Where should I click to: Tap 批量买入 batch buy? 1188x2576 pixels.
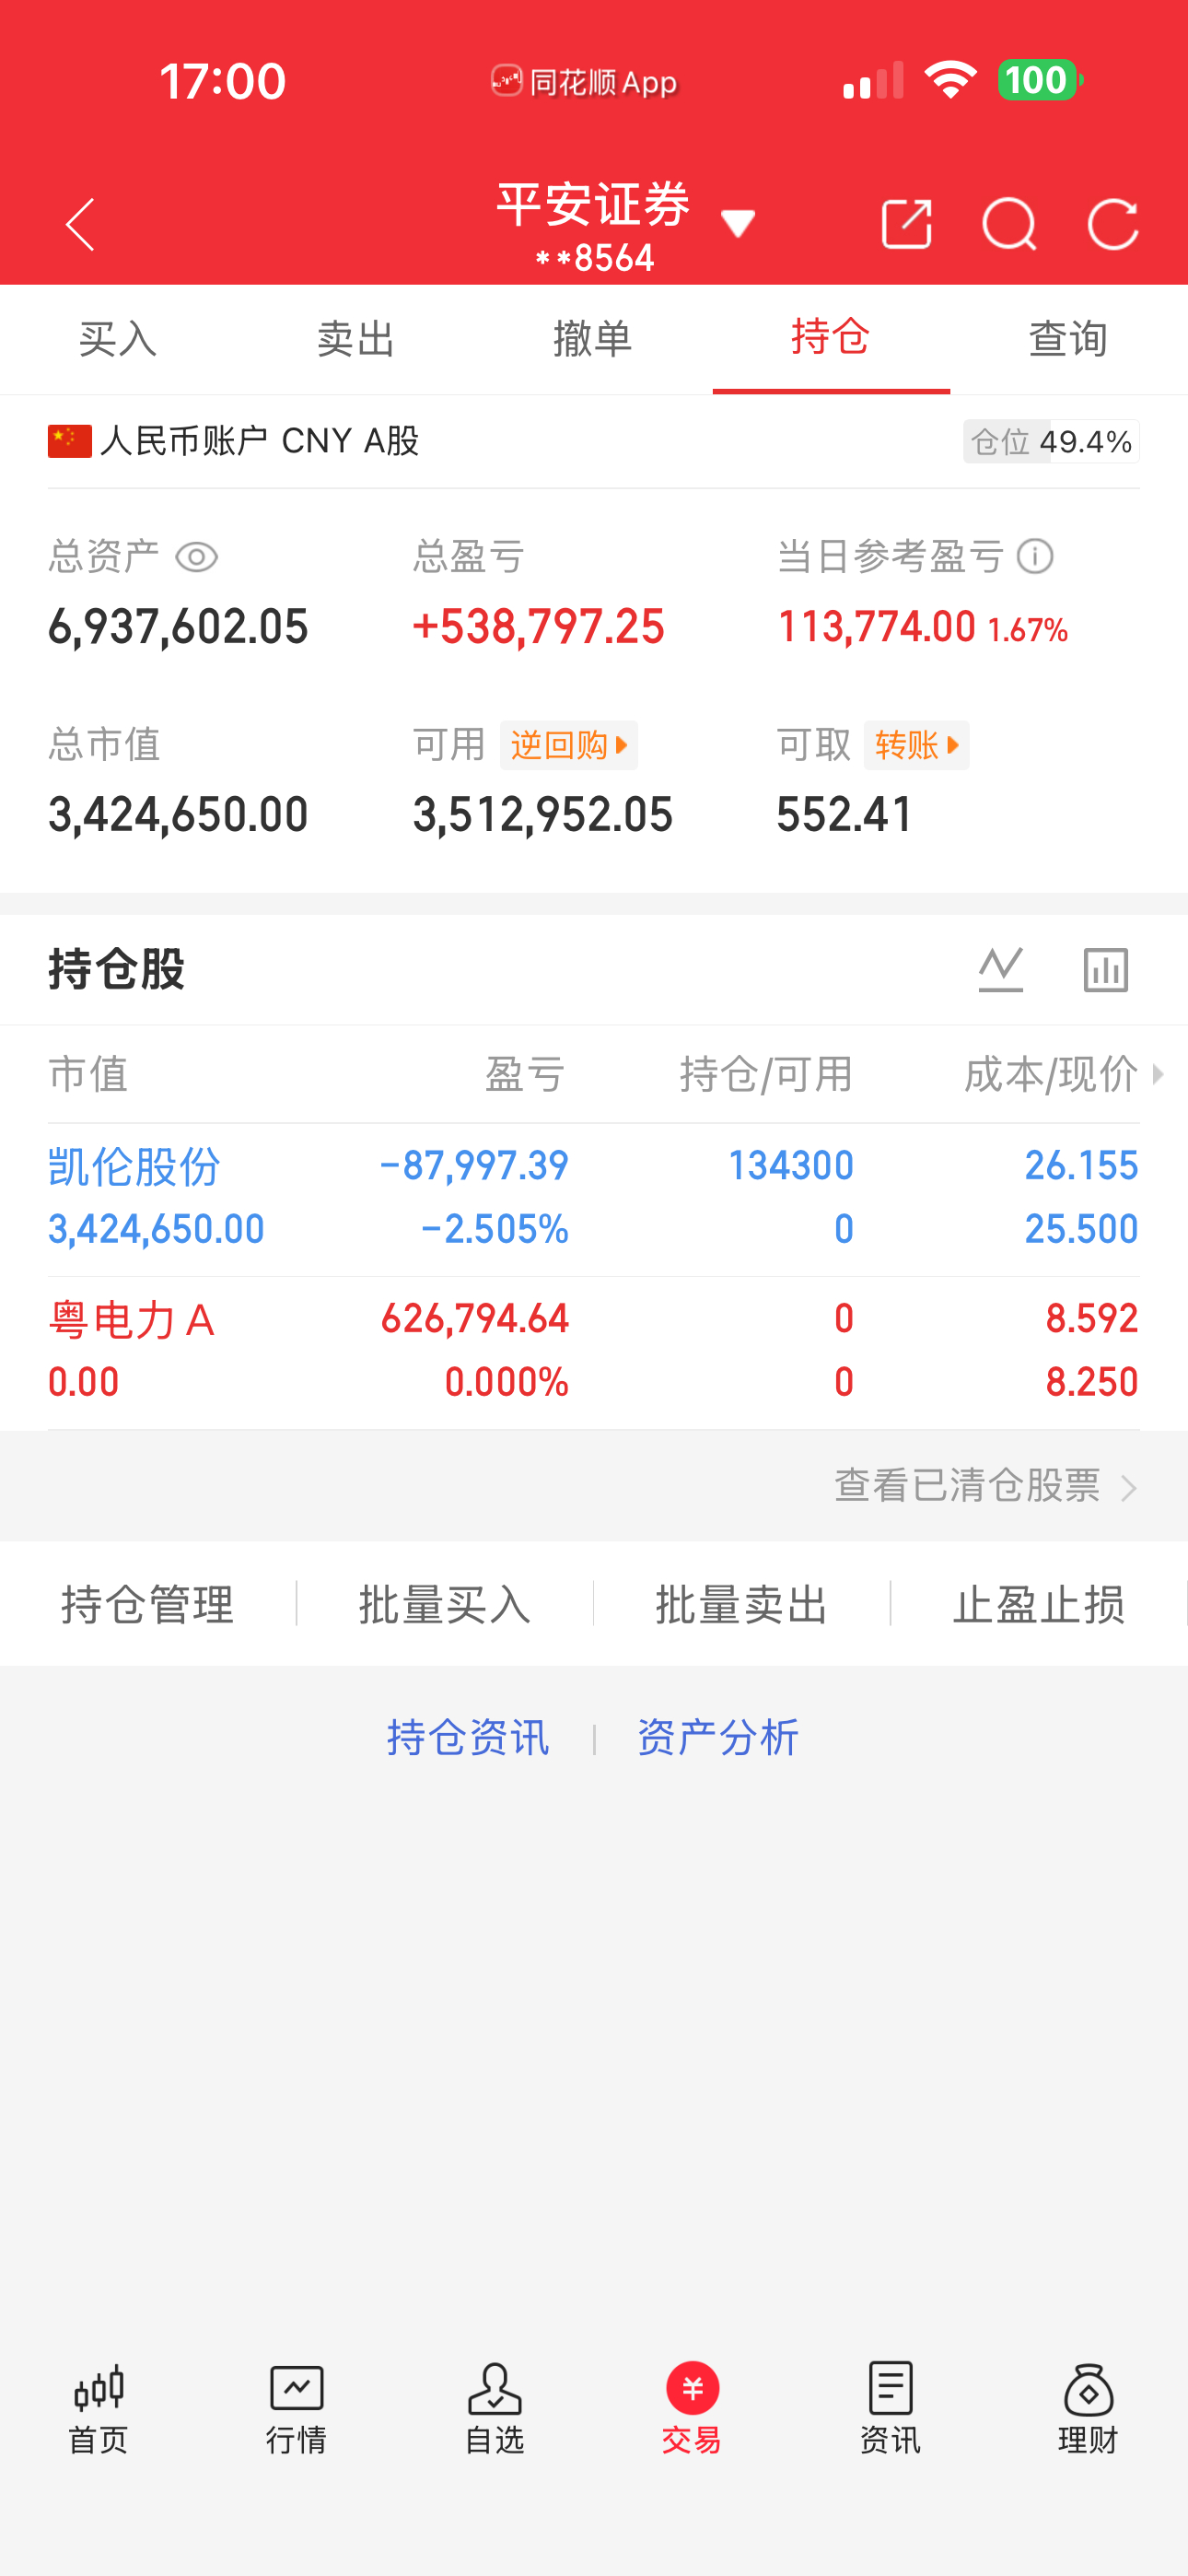tap(445, 1604)
